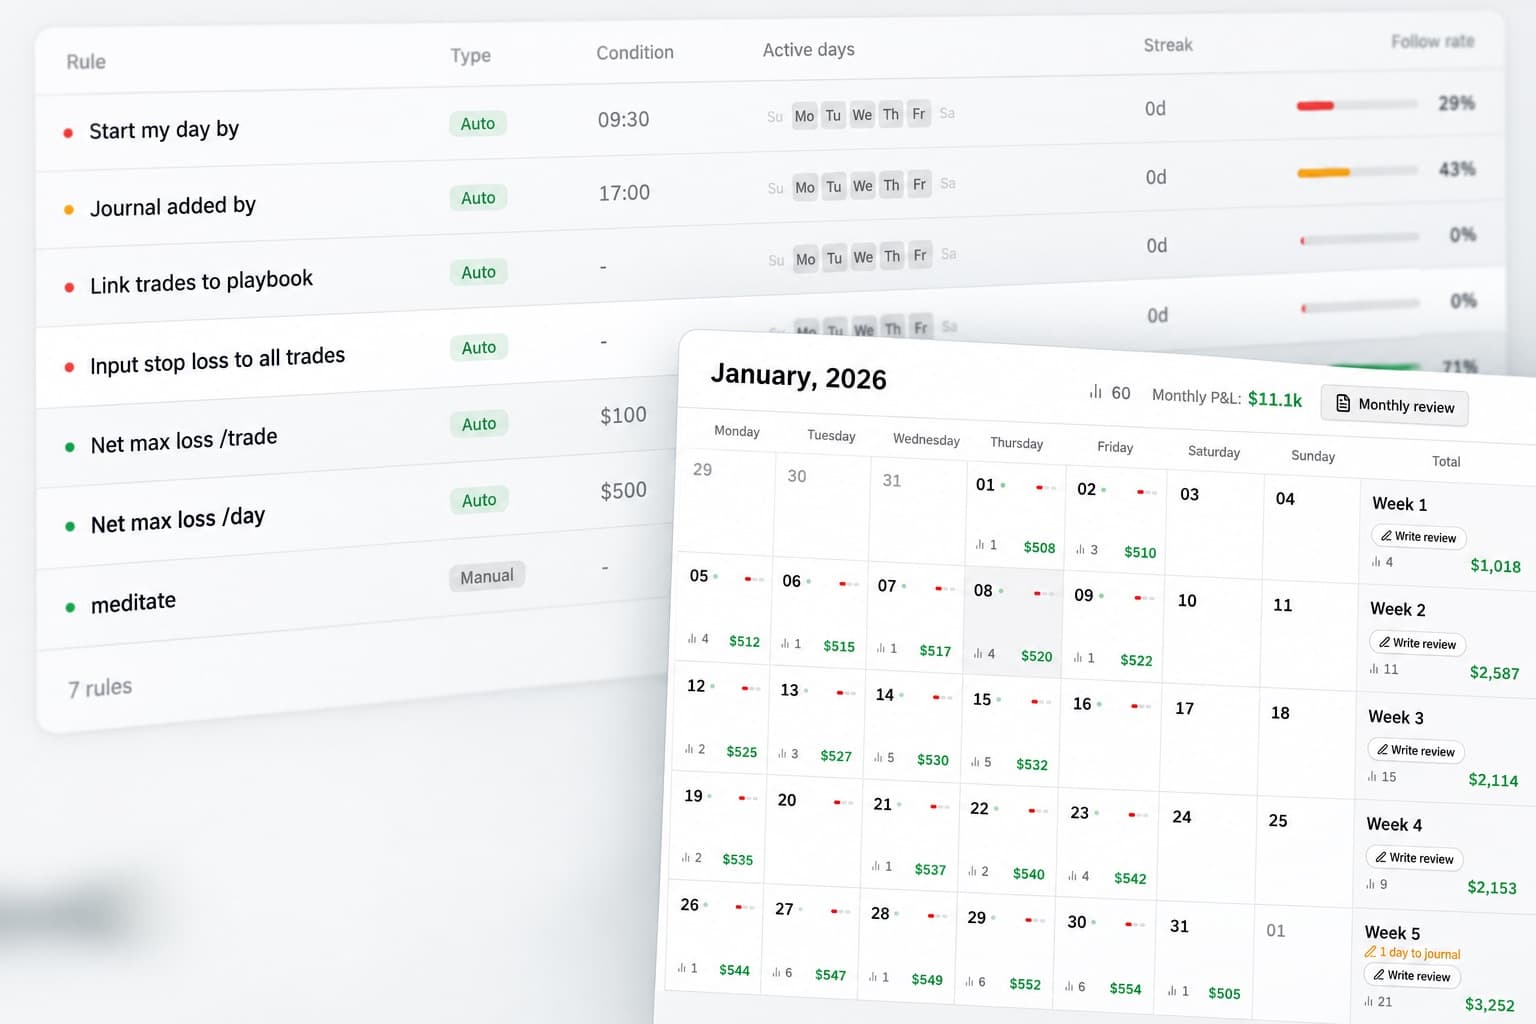Click the green dot beside Net max loss /day
1536x1024 pixels.
[70, 526]
